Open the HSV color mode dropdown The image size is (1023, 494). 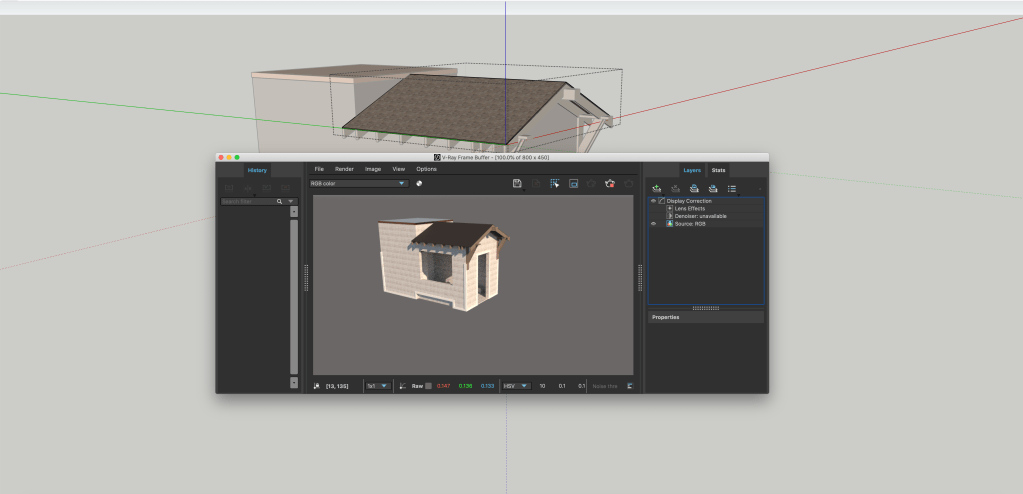516,385
